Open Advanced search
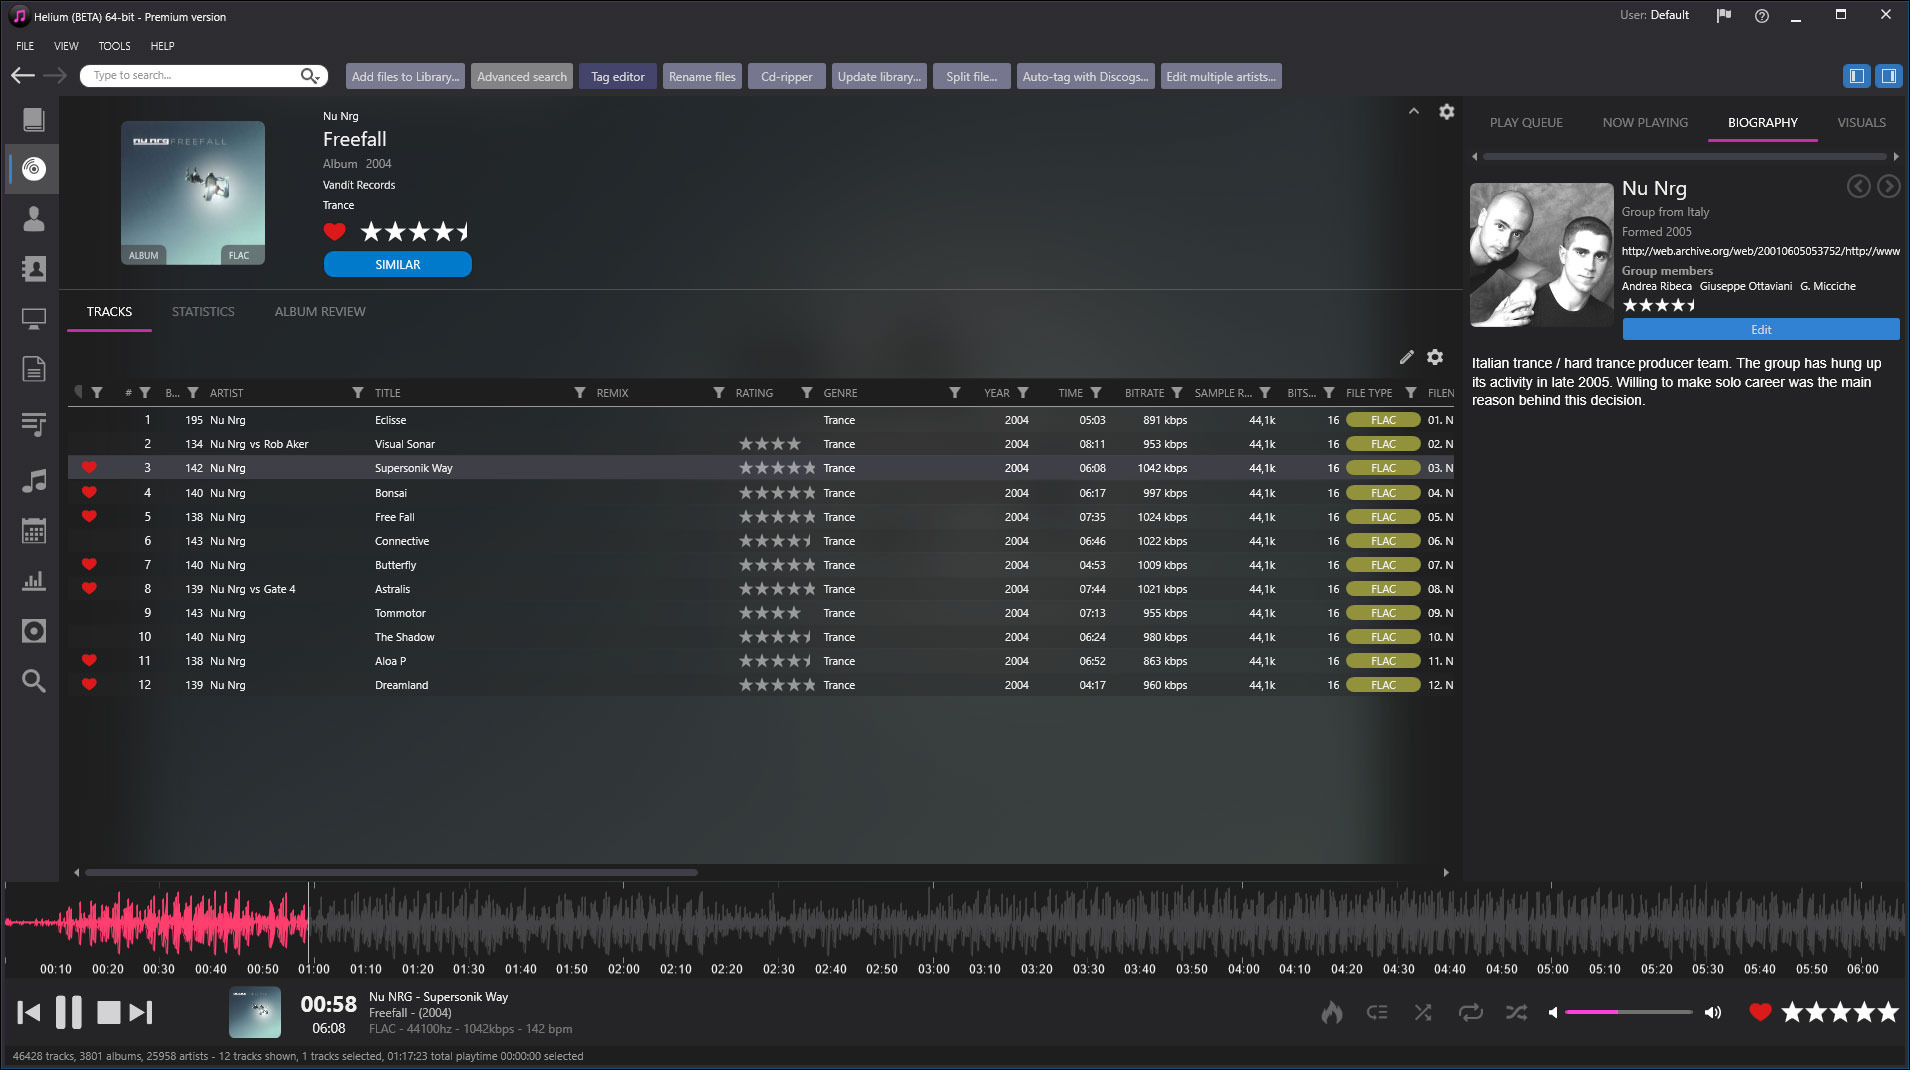 coord(522,77)
